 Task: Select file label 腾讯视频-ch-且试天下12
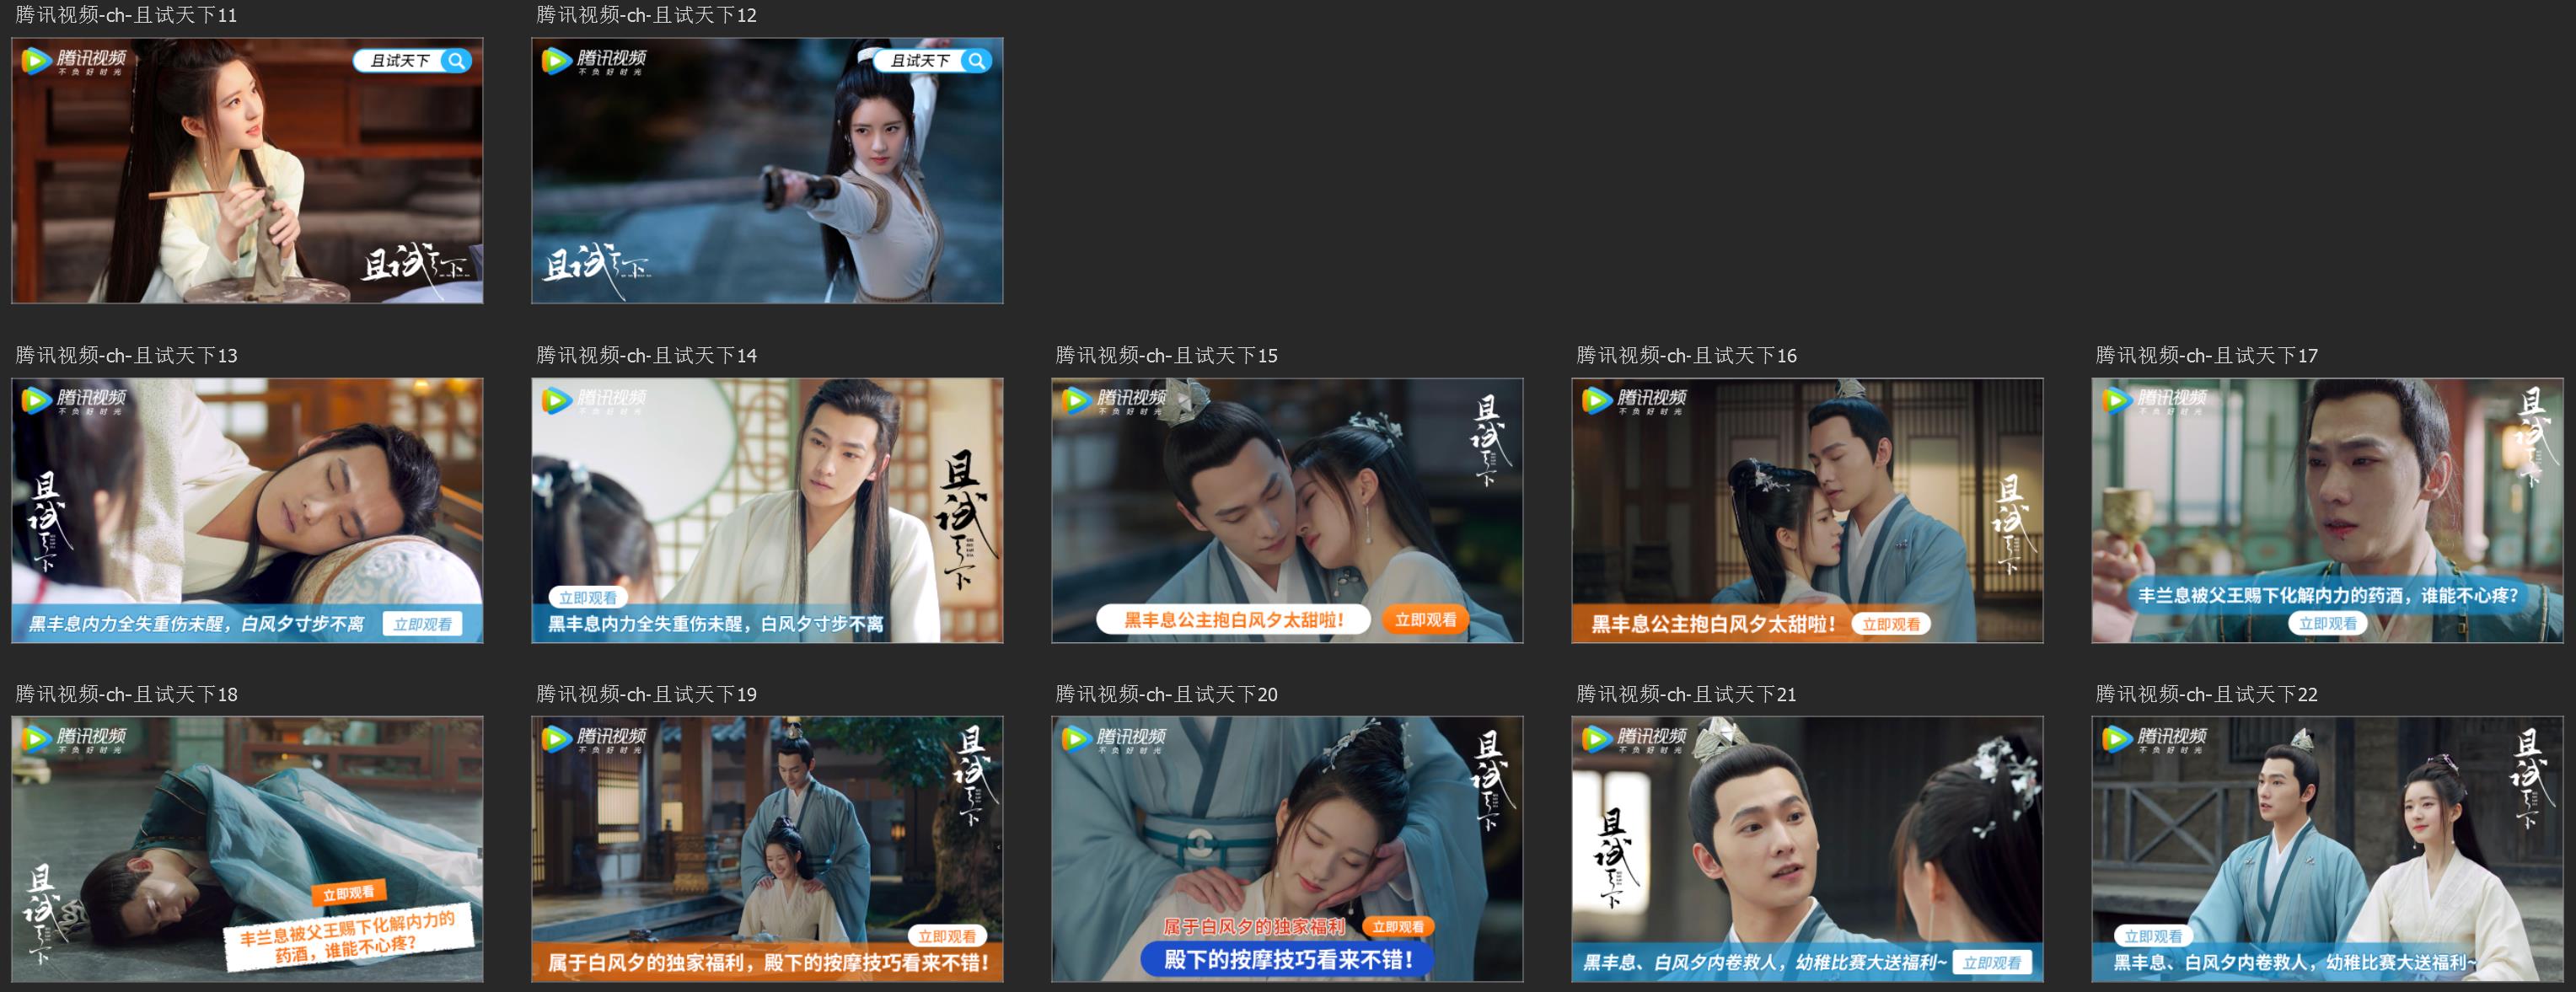pyautogui.click(x=646, y=15)
